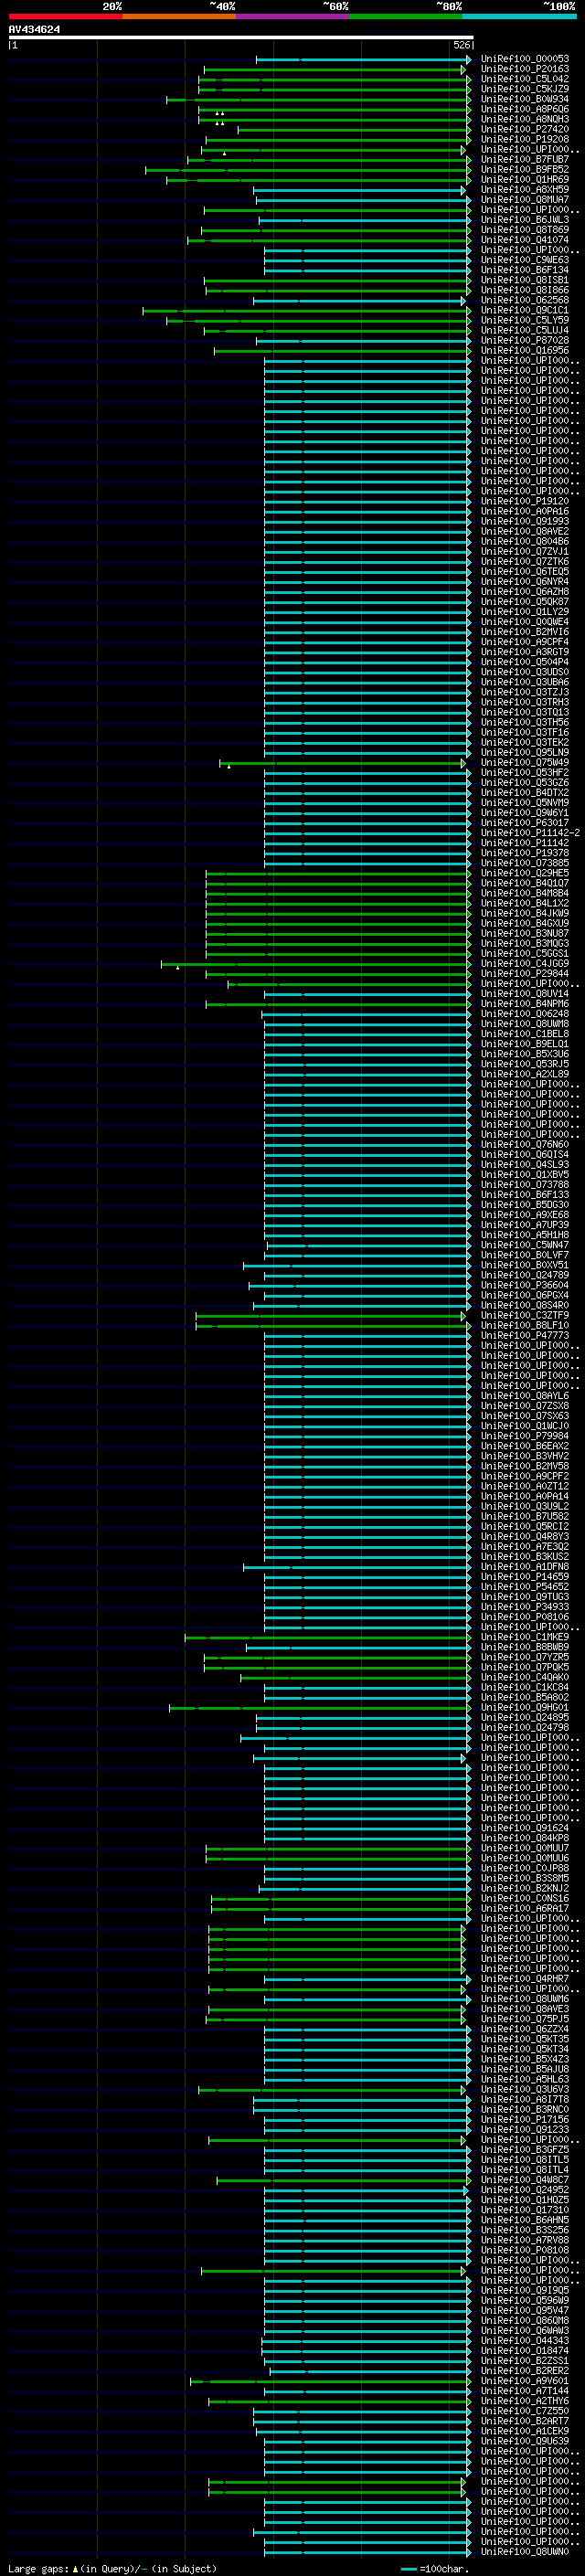The height and width of the screenshot is (2576, 585).
Task: Click the white query scale bar
Action: click(241, 37)
